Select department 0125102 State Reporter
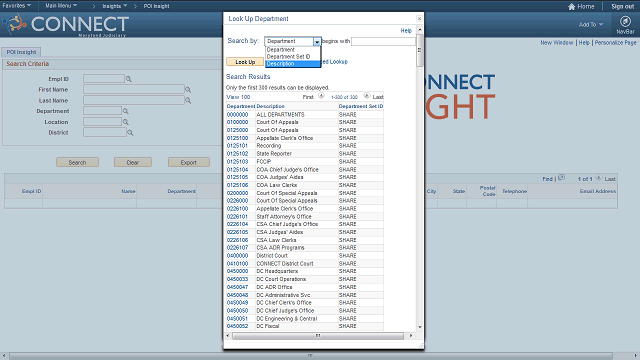Image resolution: width=640 pixels, height=360 pixels. pyautogui.click(x=237, y=154)
